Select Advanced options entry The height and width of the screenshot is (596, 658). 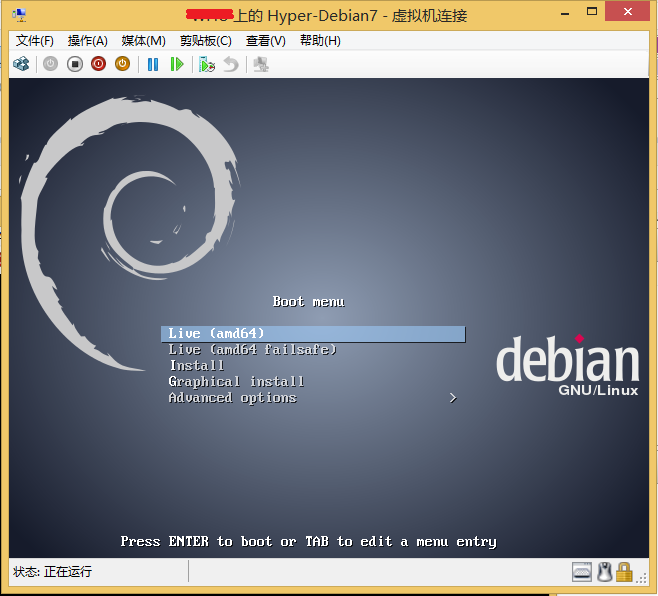pyautogui.click(x=313, y=398)
